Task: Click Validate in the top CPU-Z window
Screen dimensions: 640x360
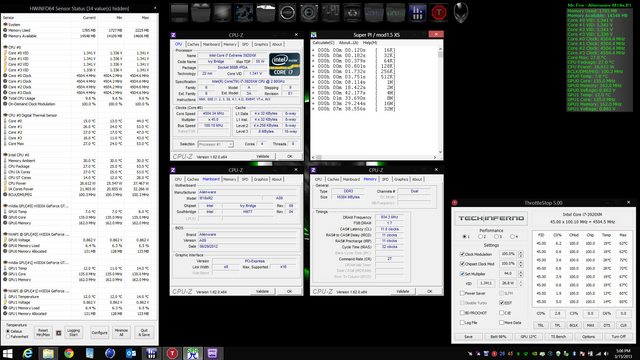Action: 262,156
